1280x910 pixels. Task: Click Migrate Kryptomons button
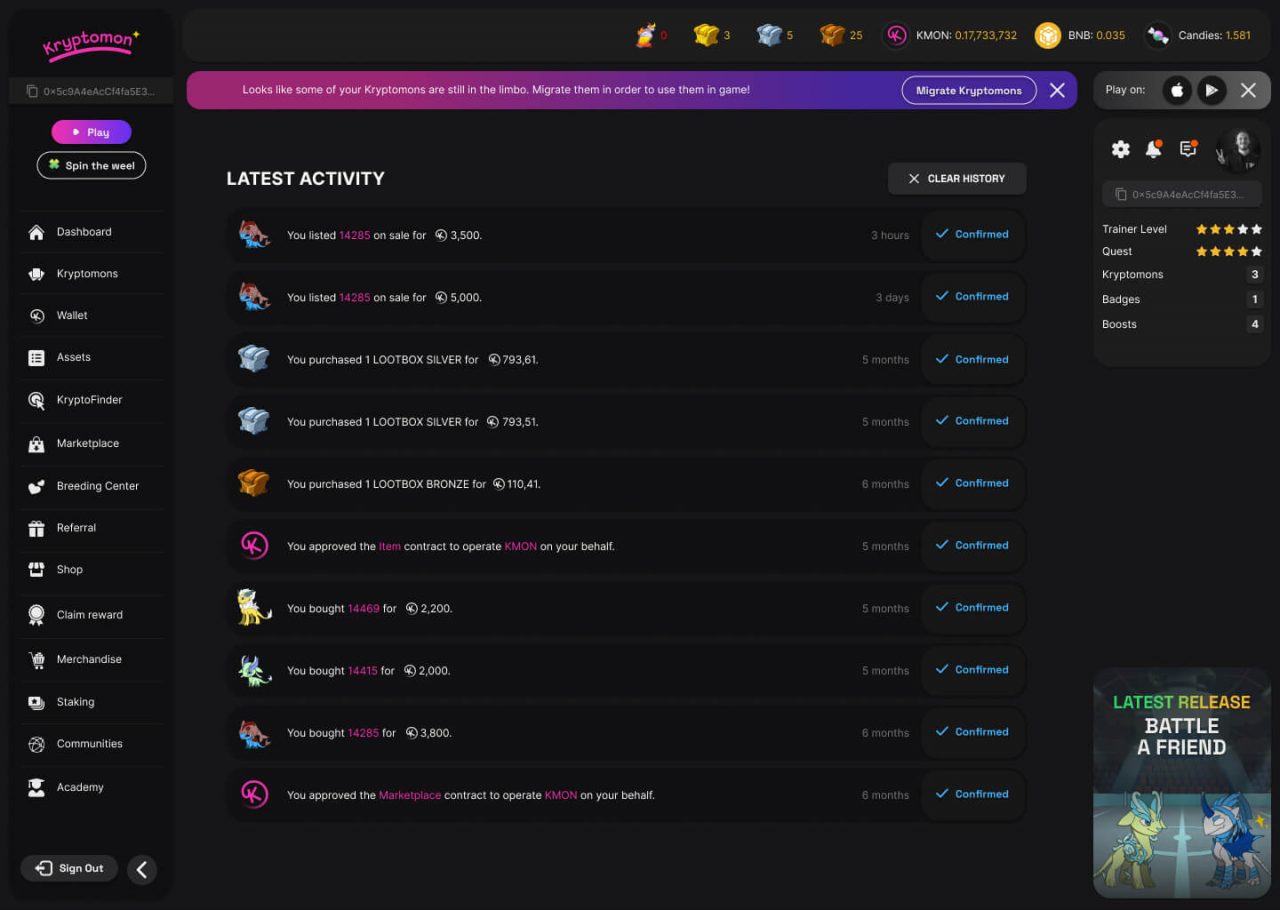tap(969, 90)
